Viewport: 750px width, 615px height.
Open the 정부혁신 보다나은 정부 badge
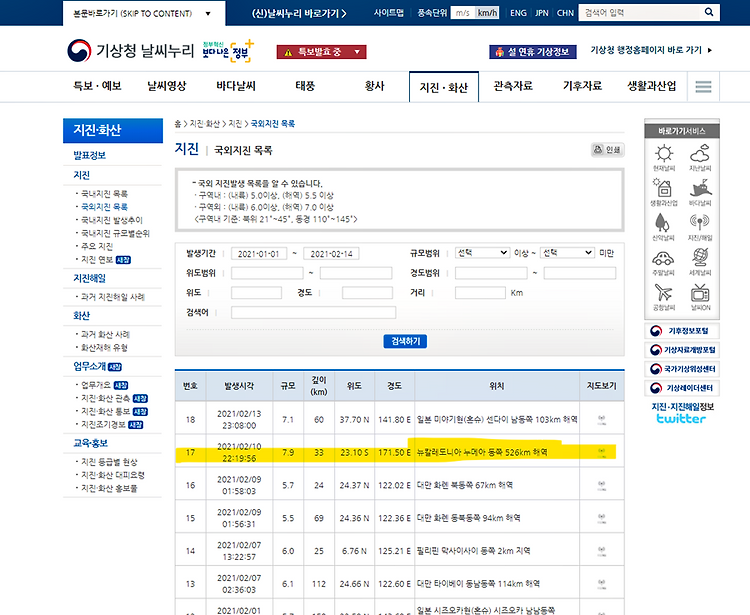(228, 51)
